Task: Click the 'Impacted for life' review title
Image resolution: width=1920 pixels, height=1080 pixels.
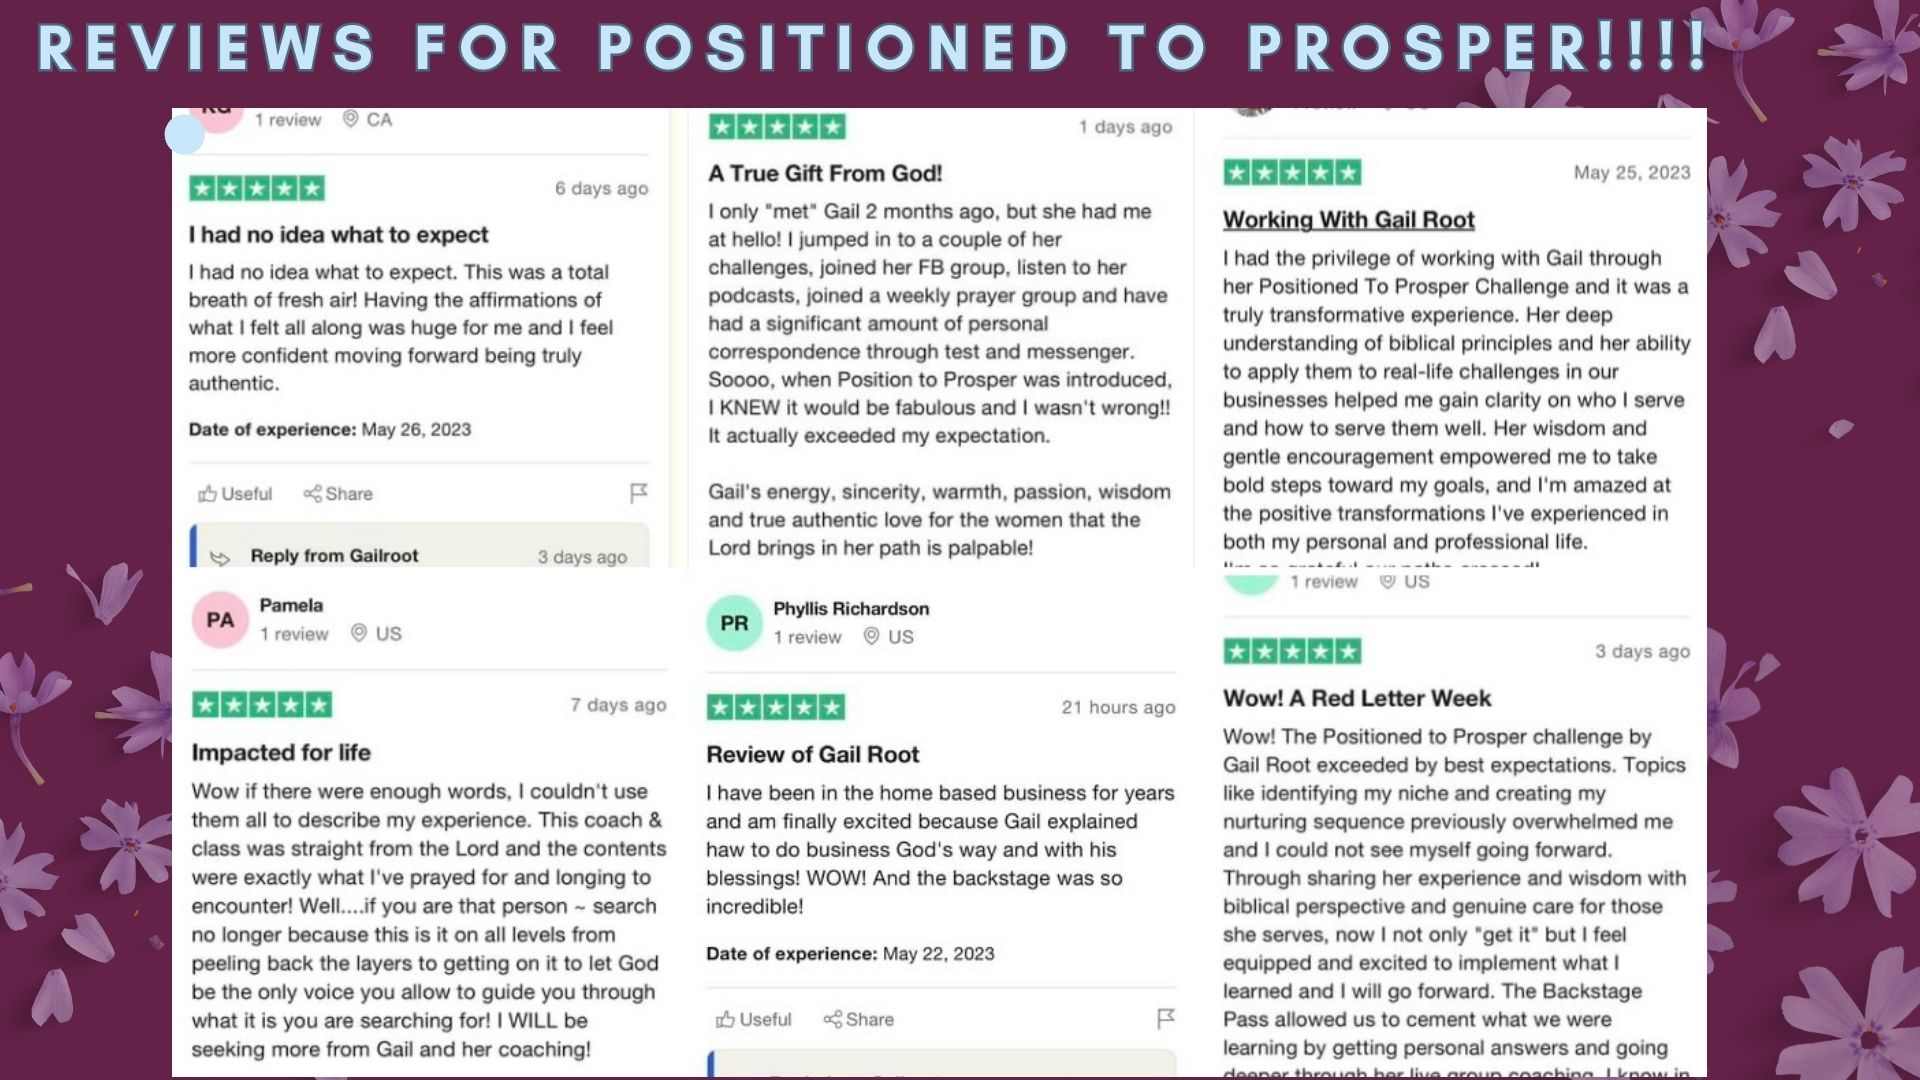Action: (x=281, y=752)
